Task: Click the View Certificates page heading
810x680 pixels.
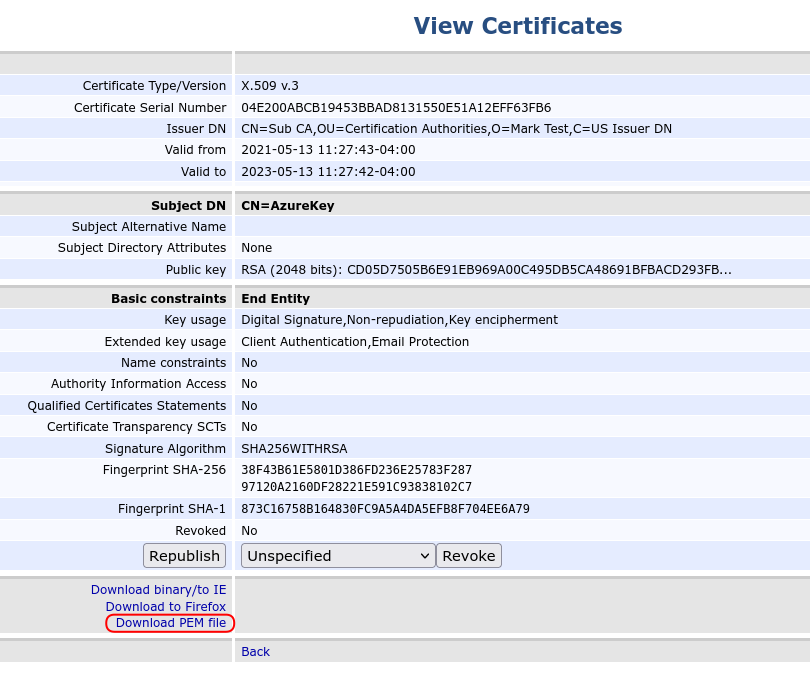Action: (x=517, y=26)
